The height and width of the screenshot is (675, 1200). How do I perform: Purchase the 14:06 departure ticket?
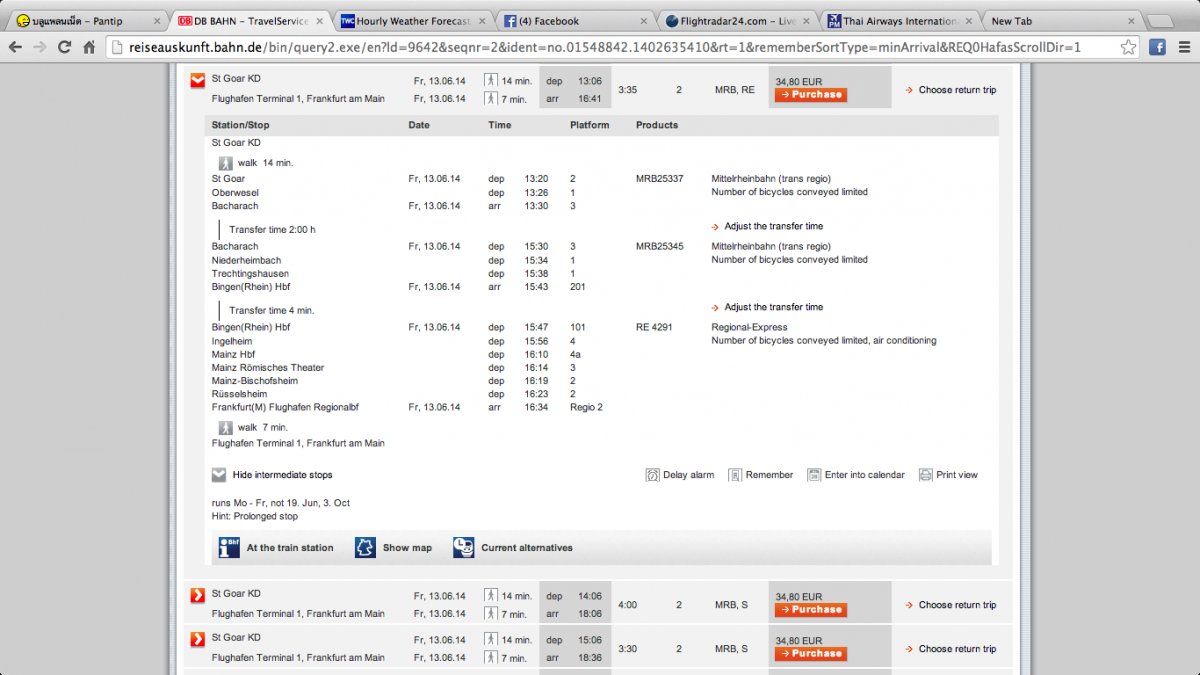pyautogui.click(x=810, y=610)
